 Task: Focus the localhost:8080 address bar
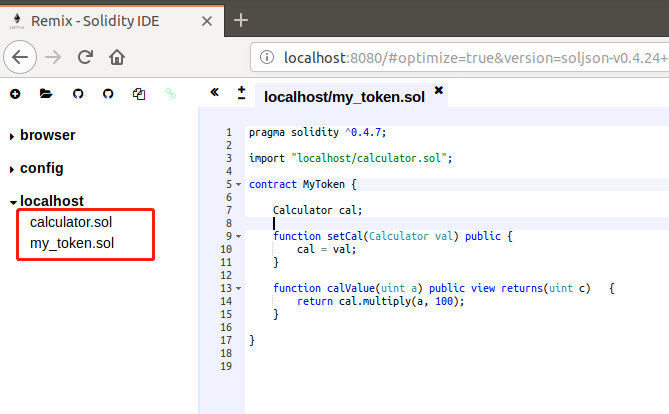(x=460, y=57)
